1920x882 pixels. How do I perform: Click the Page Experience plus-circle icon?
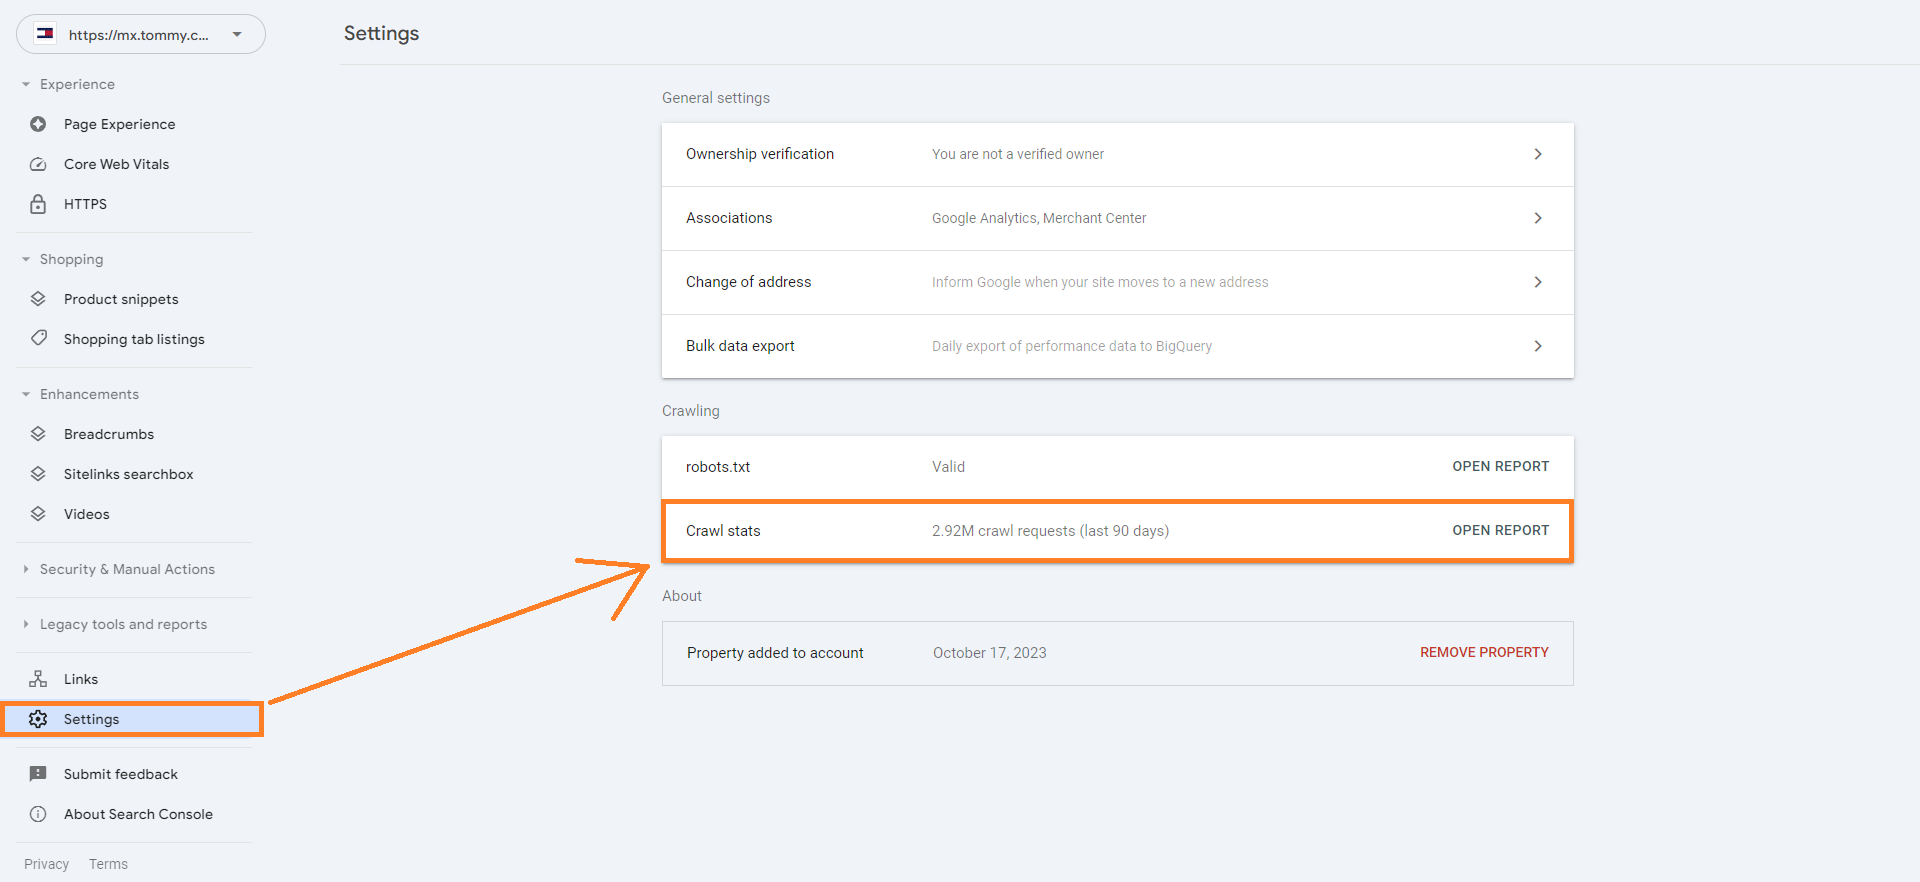coord(38,124)
